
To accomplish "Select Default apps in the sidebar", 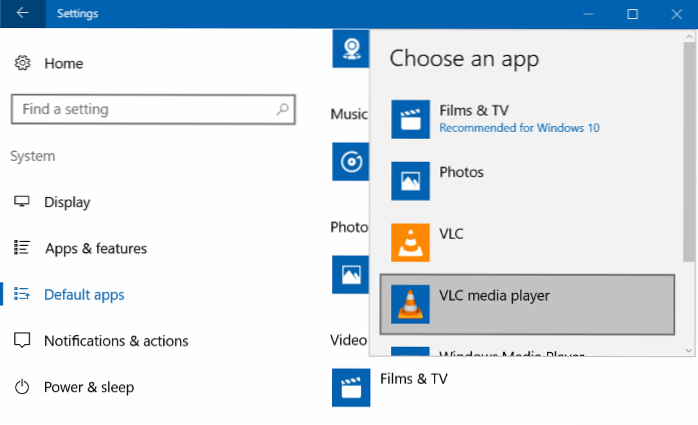I will (84, 295).
